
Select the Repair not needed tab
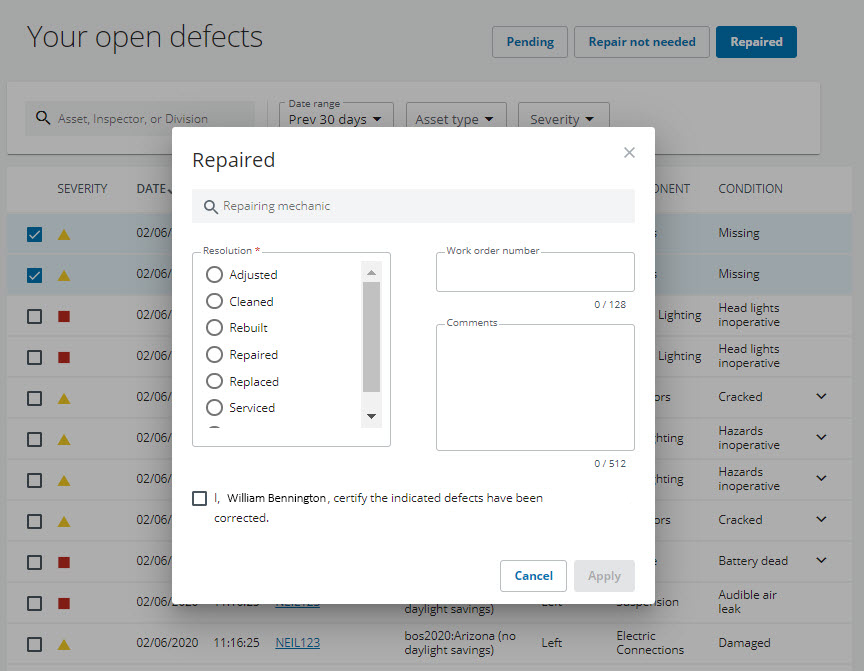click(x=641, y=42)
